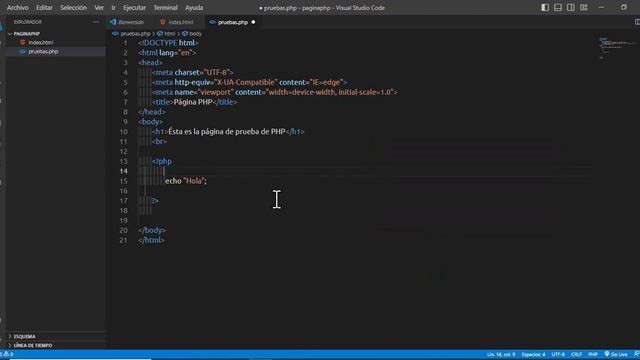Image resolution: width=640 pixels, height=360 pixels.
Task: Open the Archivo menu
Action: coord(18,8)
